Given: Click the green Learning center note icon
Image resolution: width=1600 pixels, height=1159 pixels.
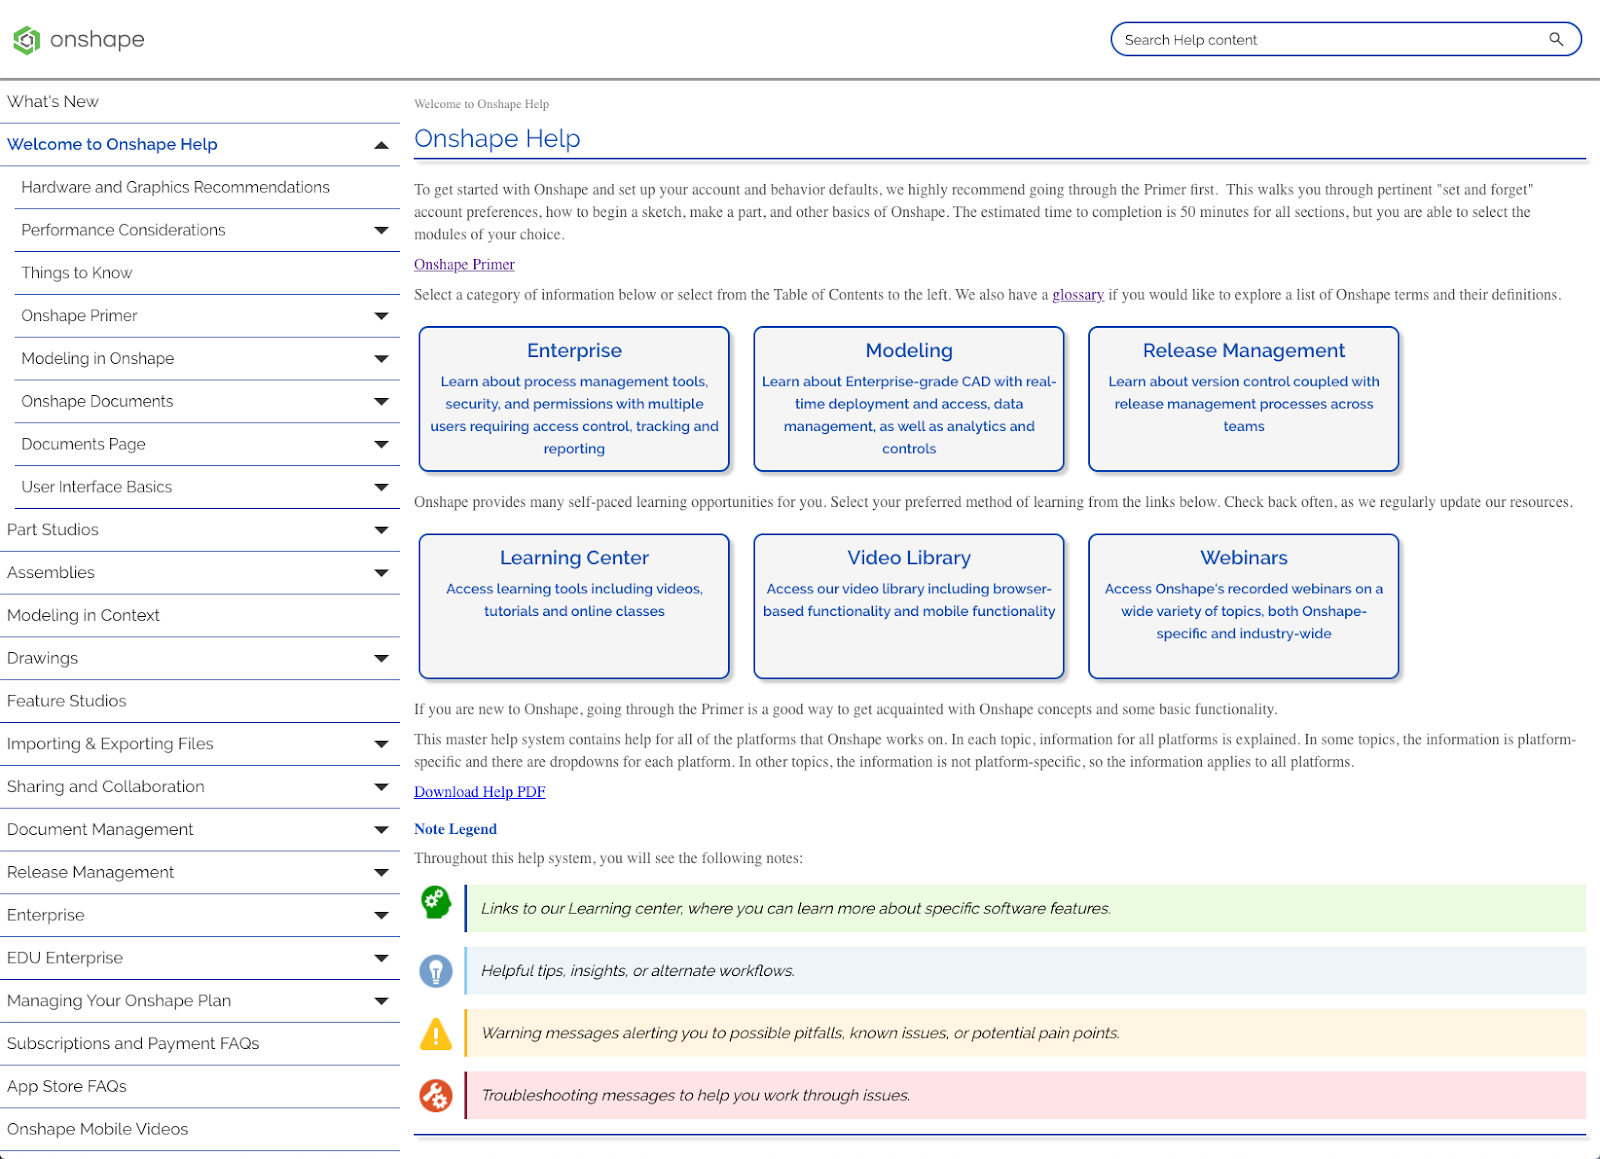Looking at the screenshot, I should [436, 903].
